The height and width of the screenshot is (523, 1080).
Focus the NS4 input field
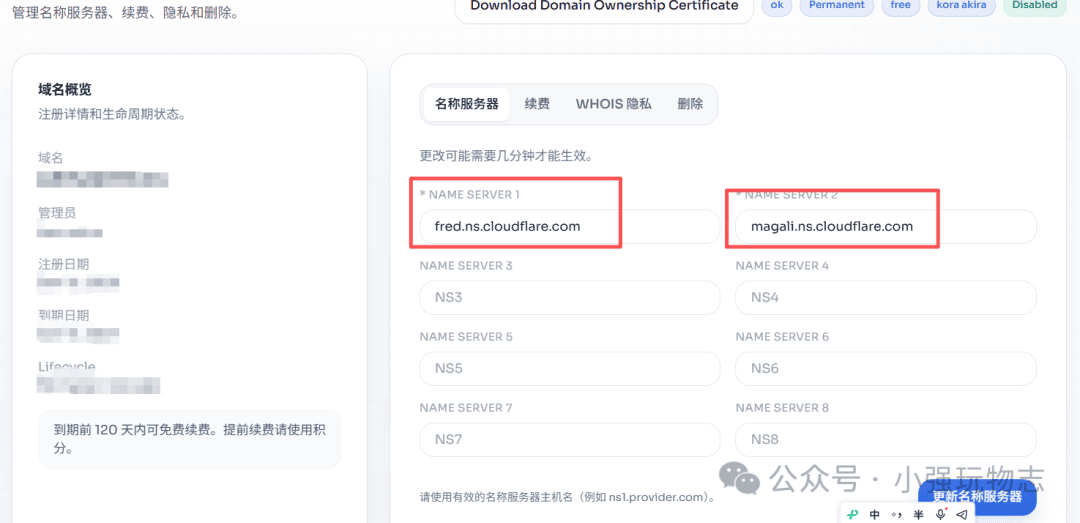click(x=886, y=298)
